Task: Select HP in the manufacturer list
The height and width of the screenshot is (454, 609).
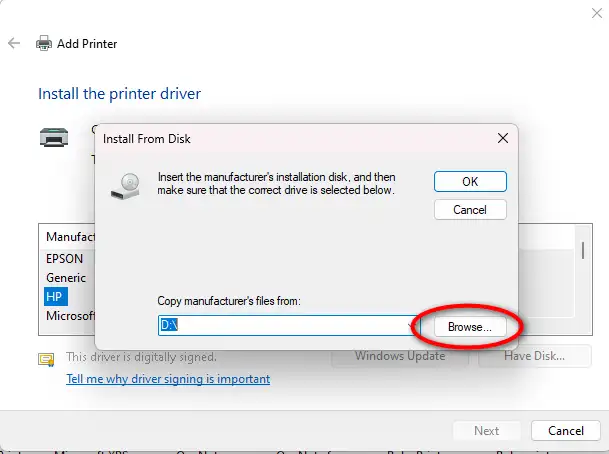Action: pos(56,297)
